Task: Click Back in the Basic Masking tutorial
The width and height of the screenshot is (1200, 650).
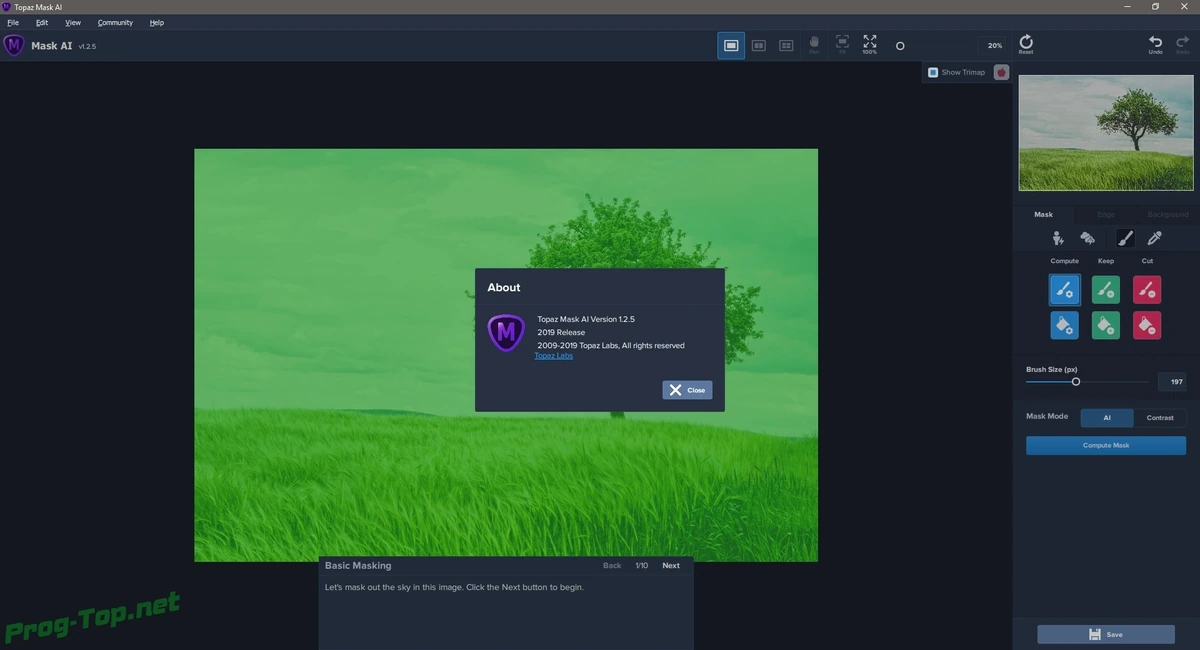Action: click(612, 565)
